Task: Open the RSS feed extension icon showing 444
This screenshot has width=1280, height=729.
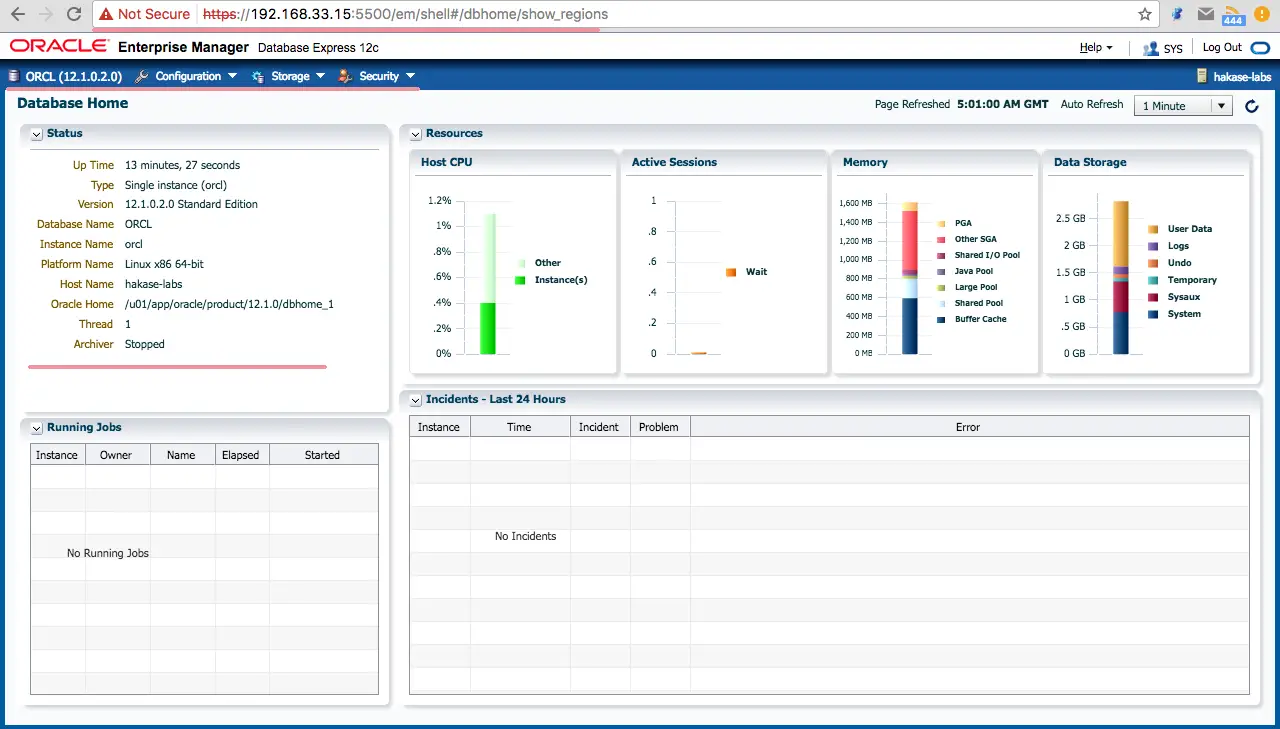Action: (1233, 15)
